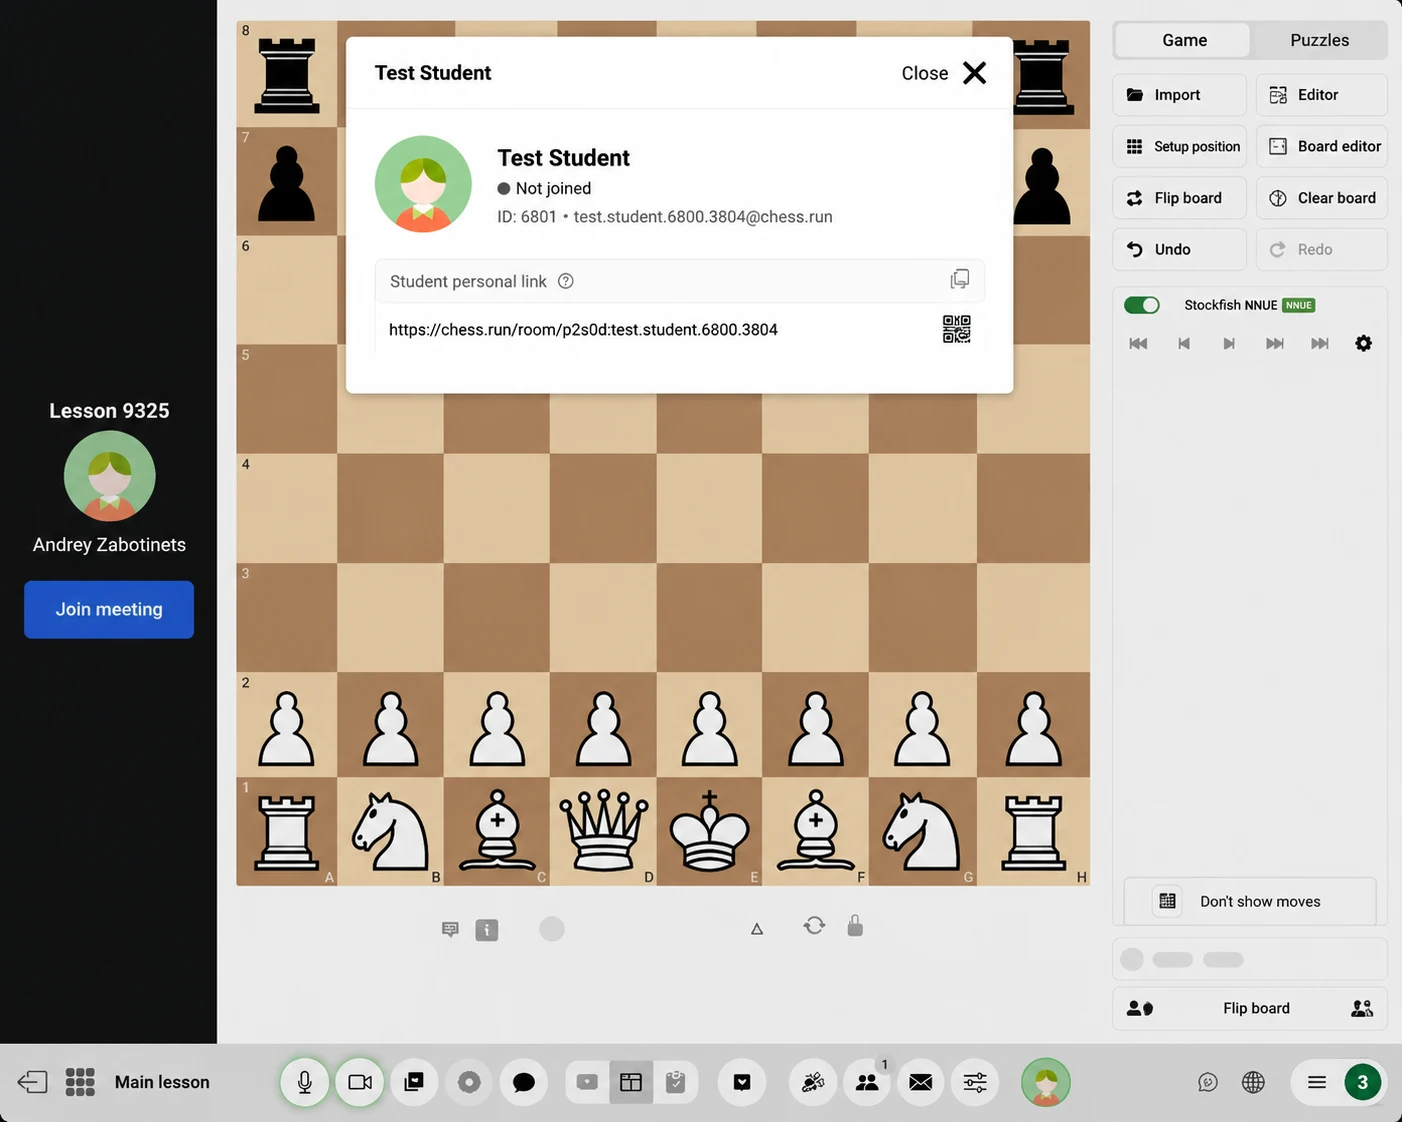Open the chat speech bubble icon
Screen dimensions: 1402x1122
click(523, 1082)
